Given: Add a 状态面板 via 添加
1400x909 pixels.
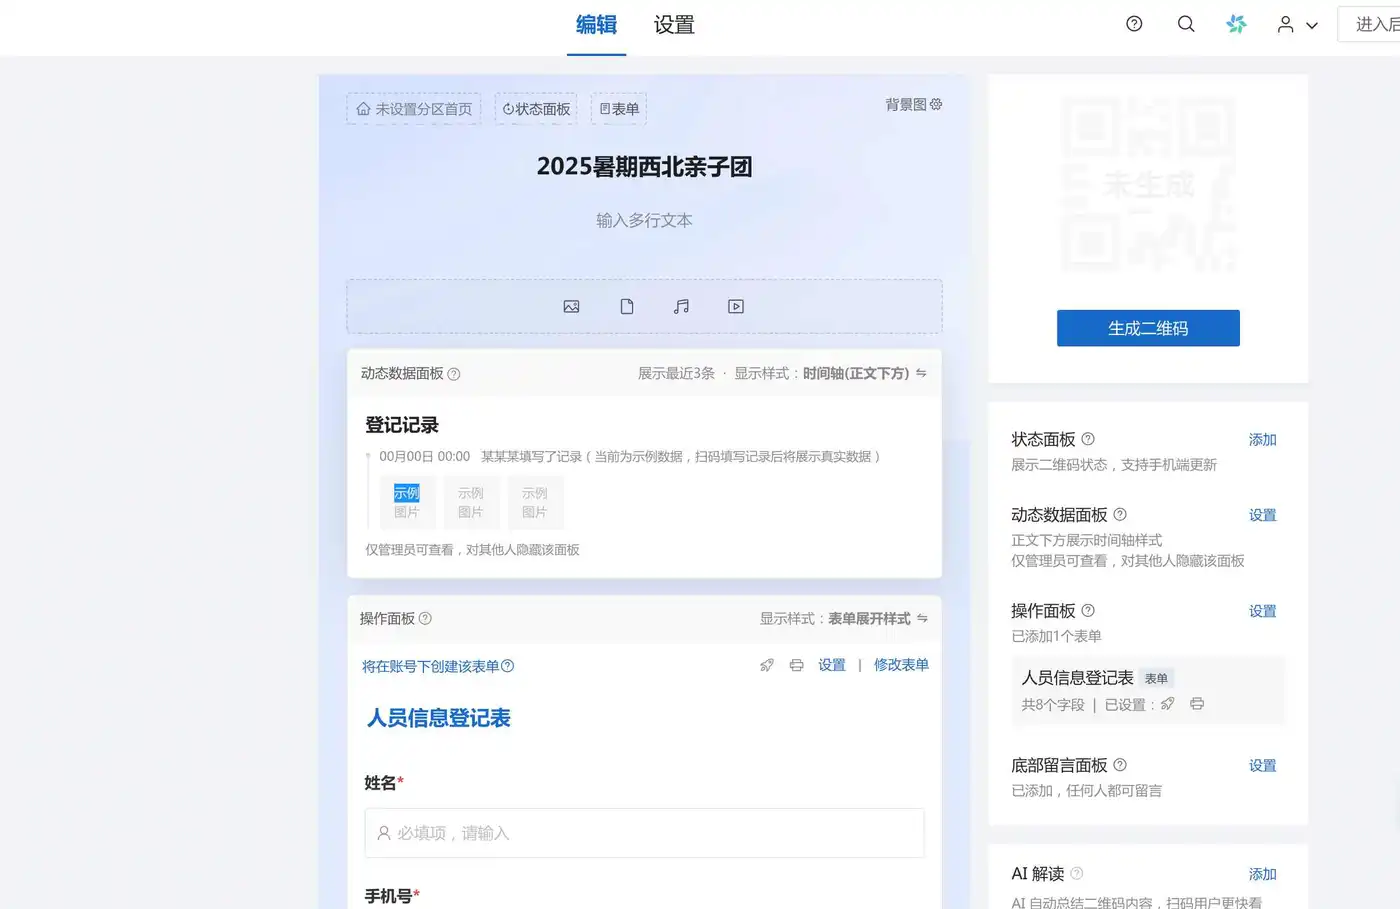Looking at the screenshot, I should point(1262,440).
